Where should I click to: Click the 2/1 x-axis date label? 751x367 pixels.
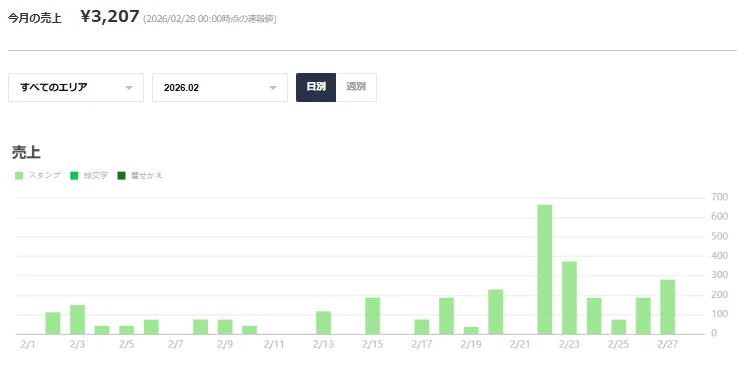[x=28, y=344]
